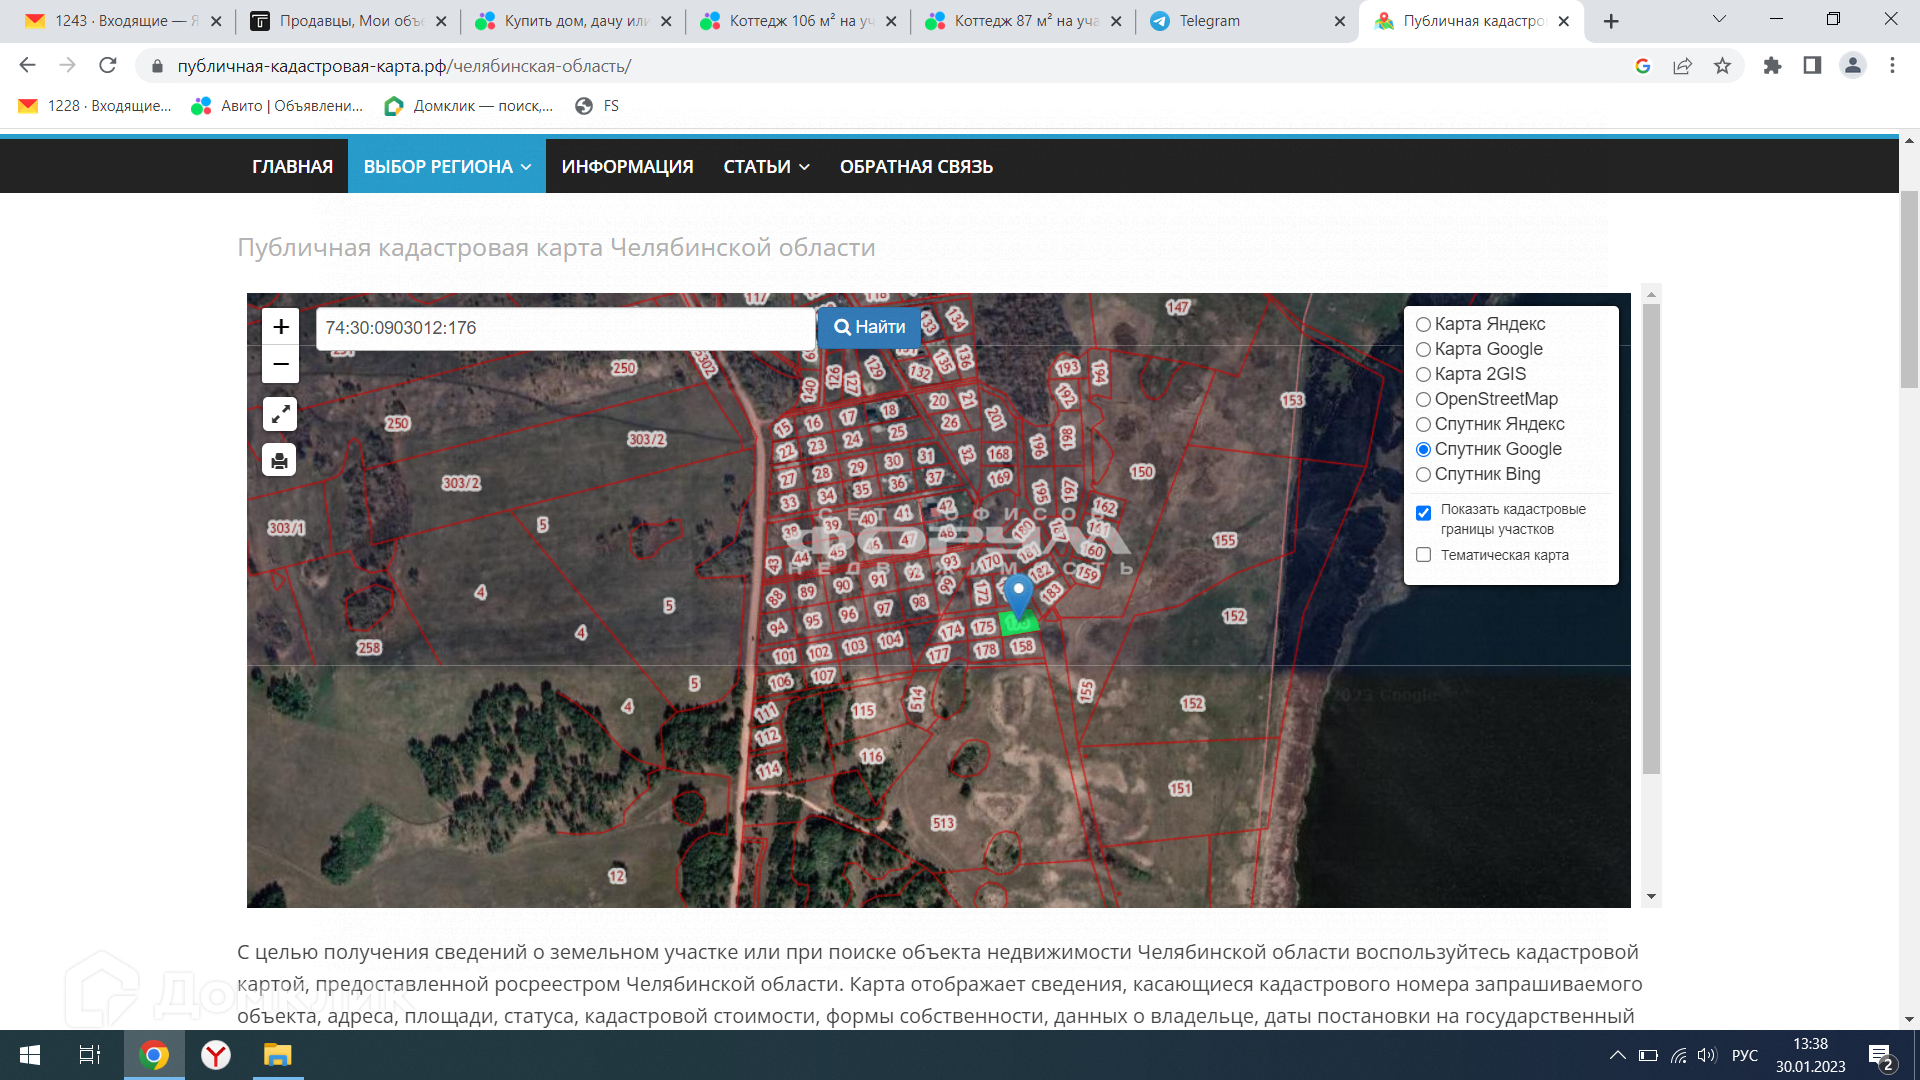Toggle fullscreen map view icon
Viewport: 1920px width, 1080px height.
[280, 413]
